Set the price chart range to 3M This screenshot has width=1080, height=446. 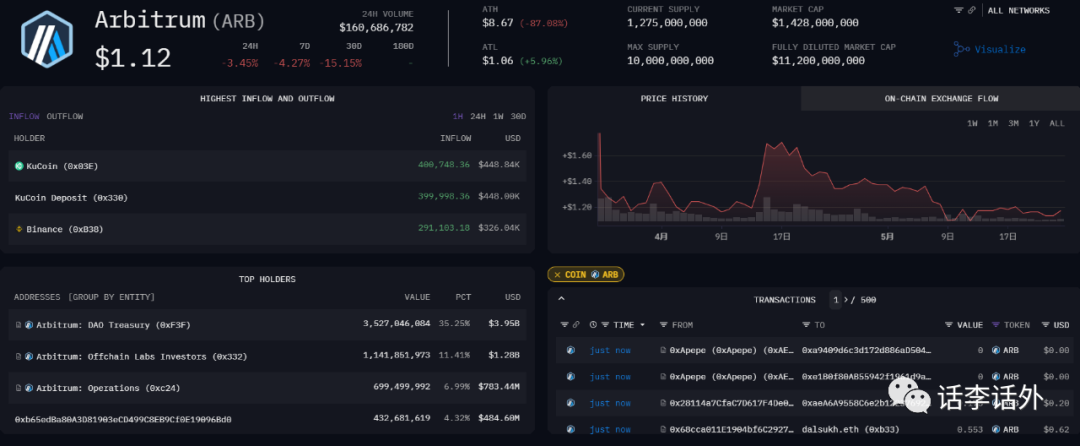click(1013, 123)
